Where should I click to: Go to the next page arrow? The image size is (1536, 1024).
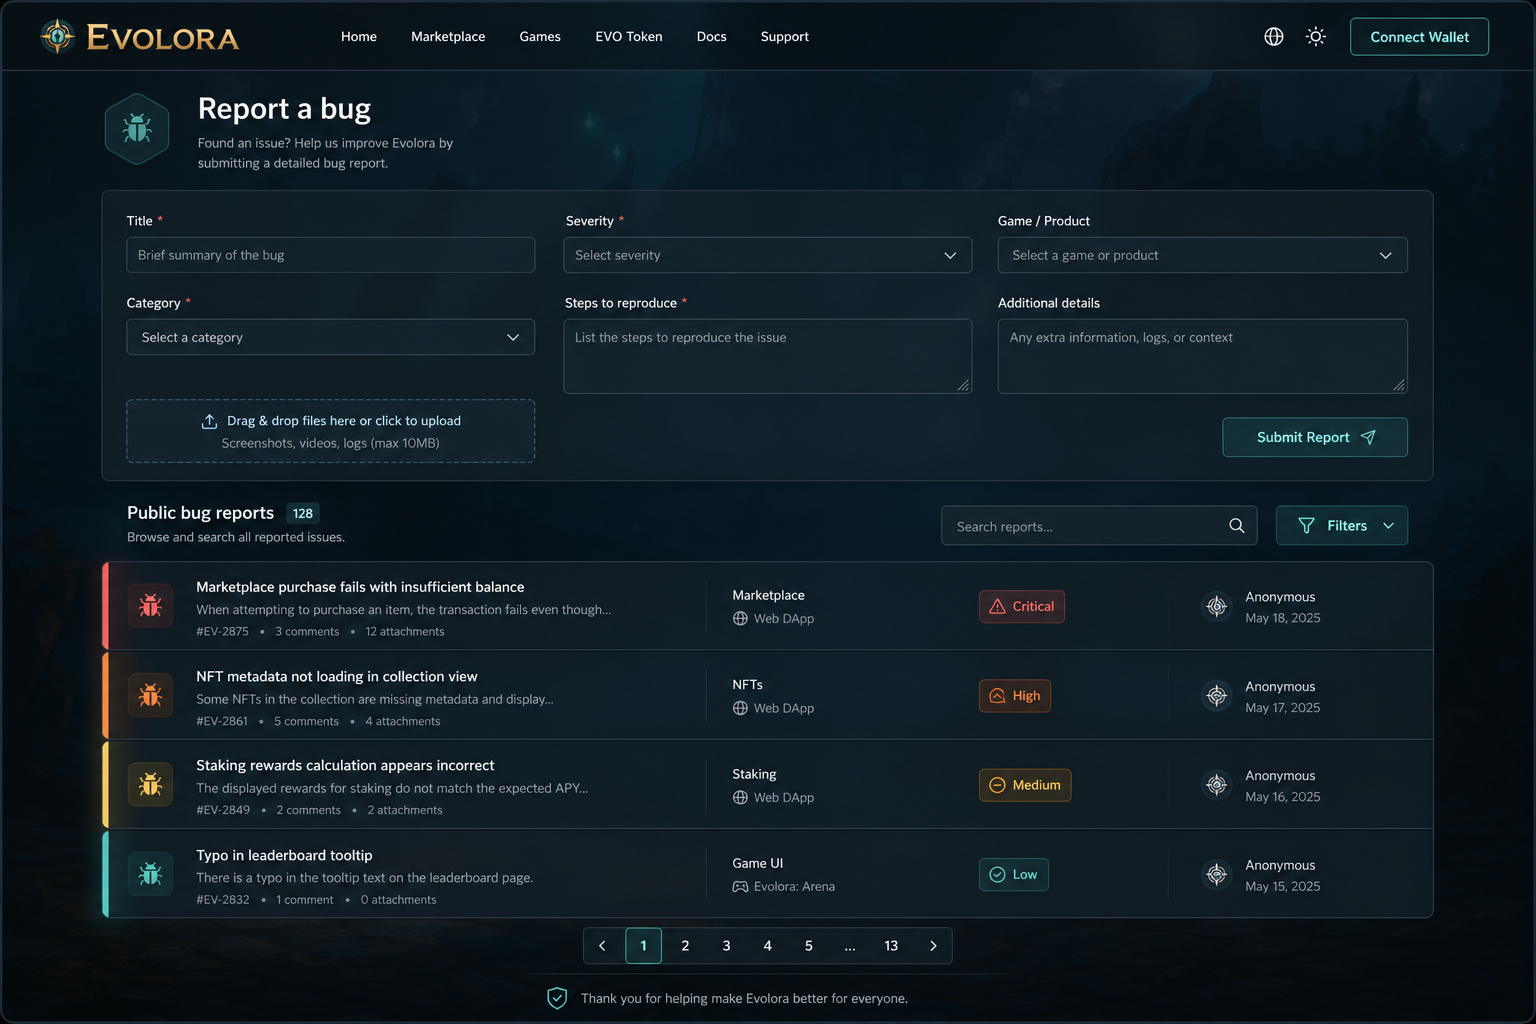click(x=933, y=946)
